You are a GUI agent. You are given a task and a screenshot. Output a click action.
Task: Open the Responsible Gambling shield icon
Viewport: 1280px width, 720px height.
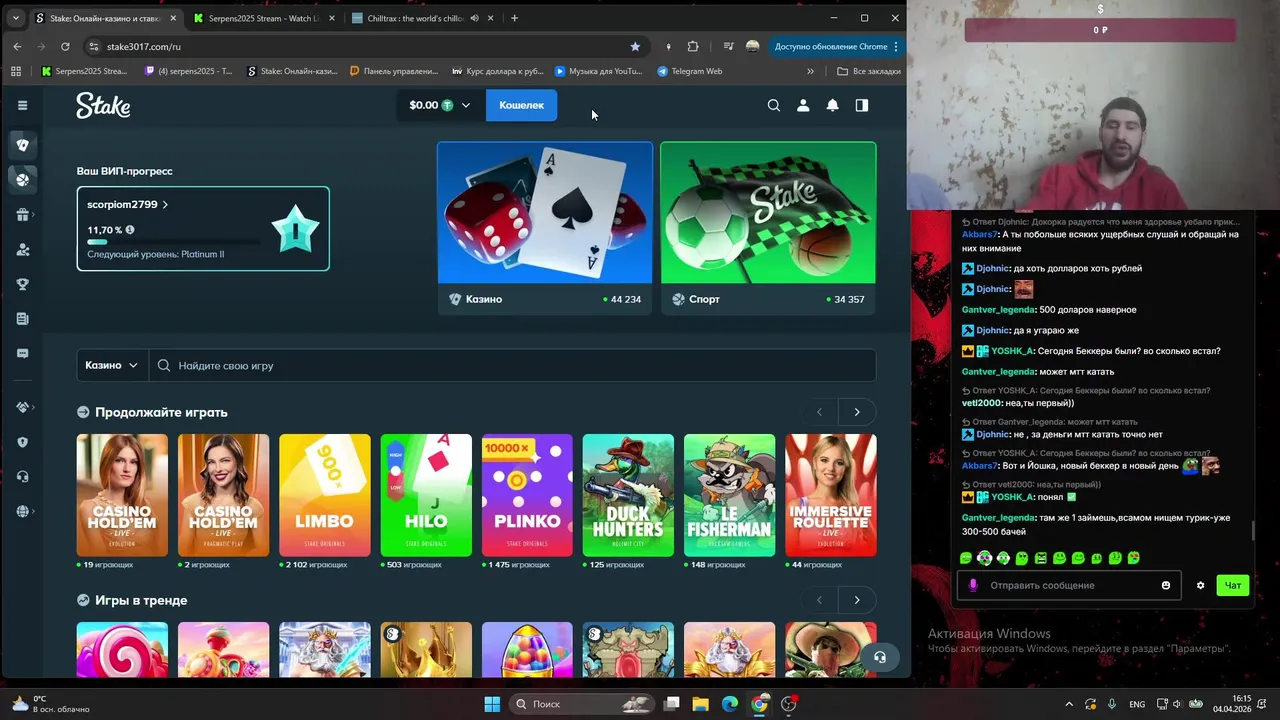[x=22, y=442]
